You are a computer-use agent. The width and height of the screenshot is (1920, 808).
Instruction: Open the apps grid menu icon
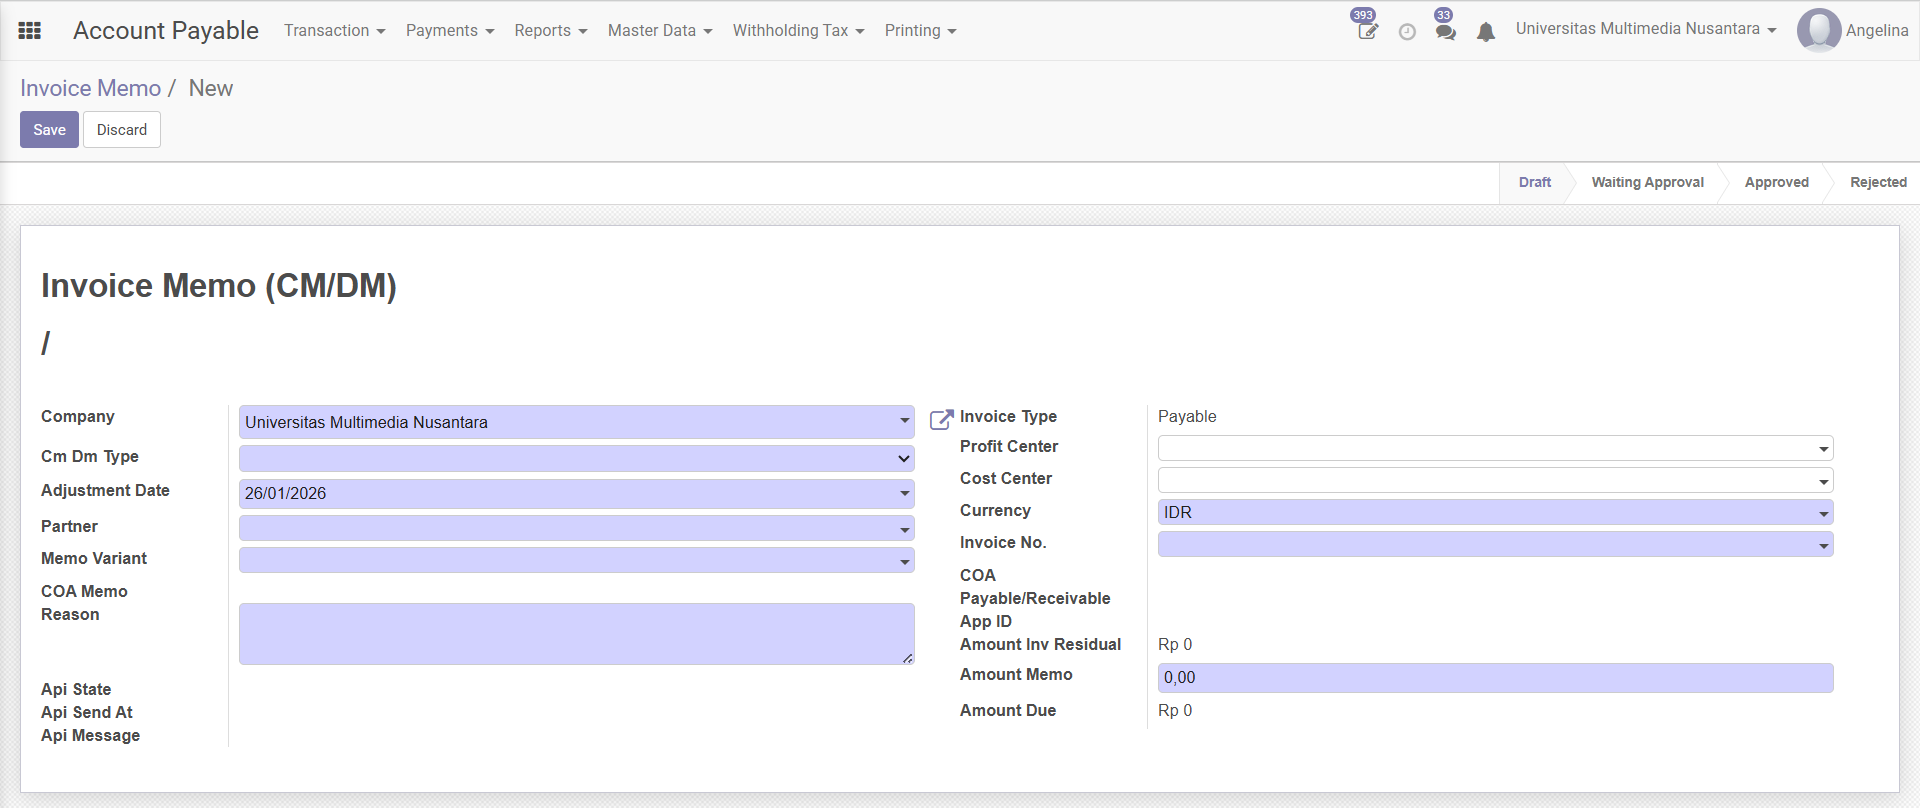(x=30, y=31)
